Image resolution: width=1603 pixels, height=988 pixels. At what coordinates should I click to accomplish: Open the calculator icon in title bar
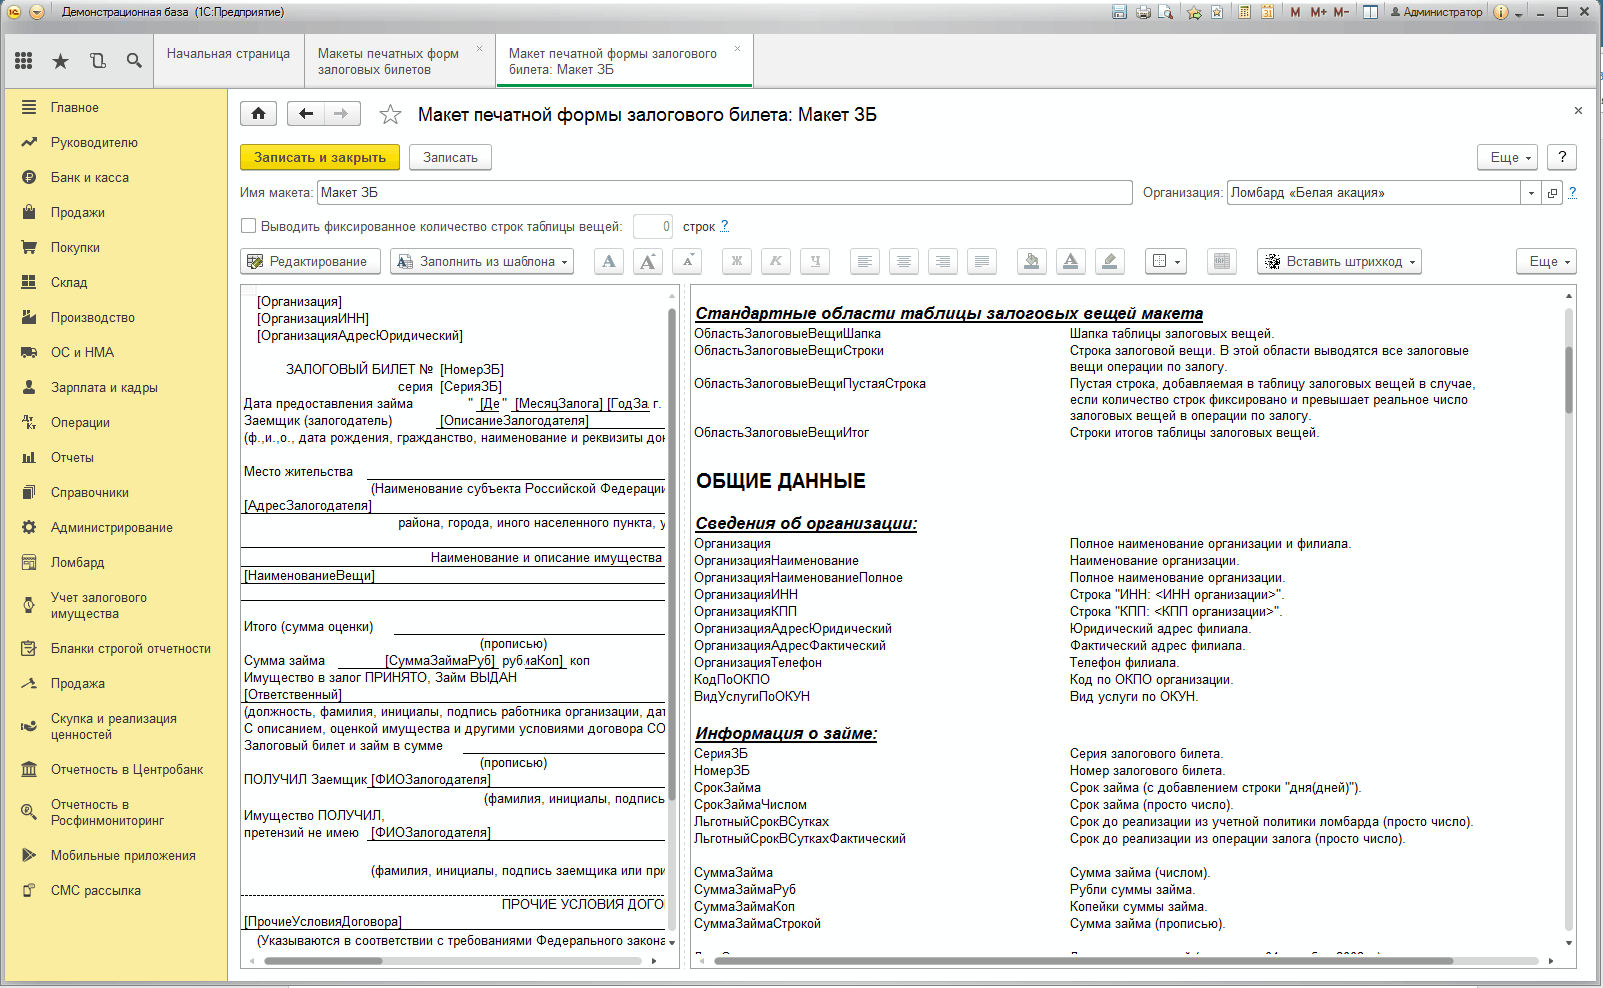click(x=1244, y=12)
